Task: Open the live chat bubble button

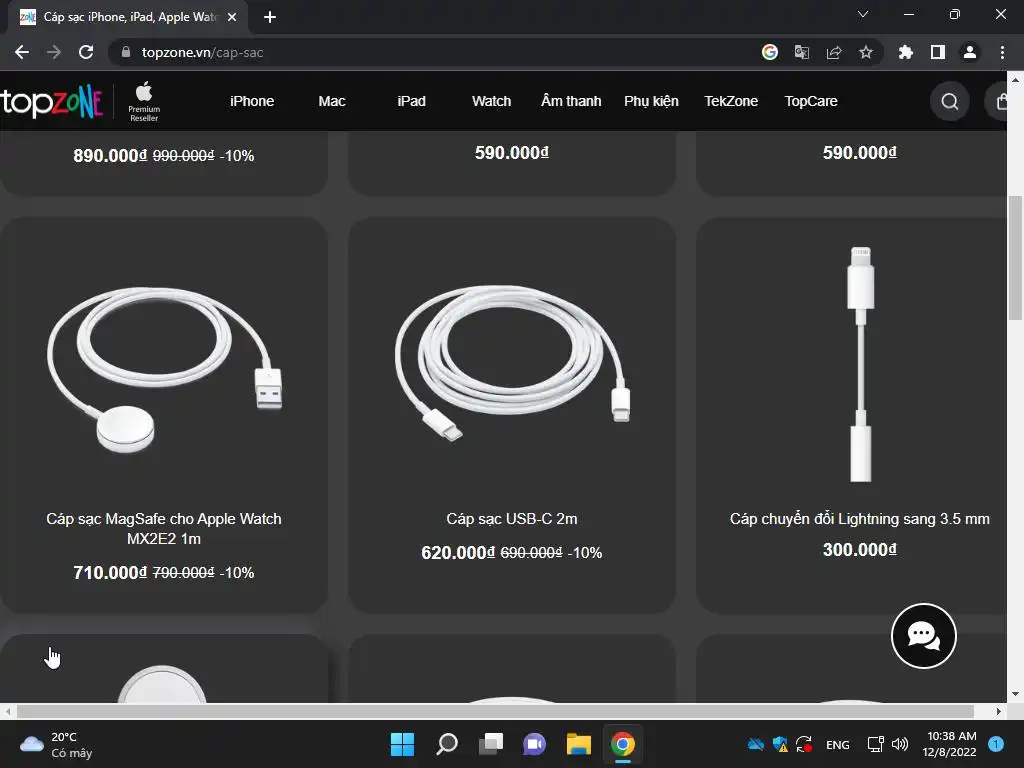Action: click(923, 635)
